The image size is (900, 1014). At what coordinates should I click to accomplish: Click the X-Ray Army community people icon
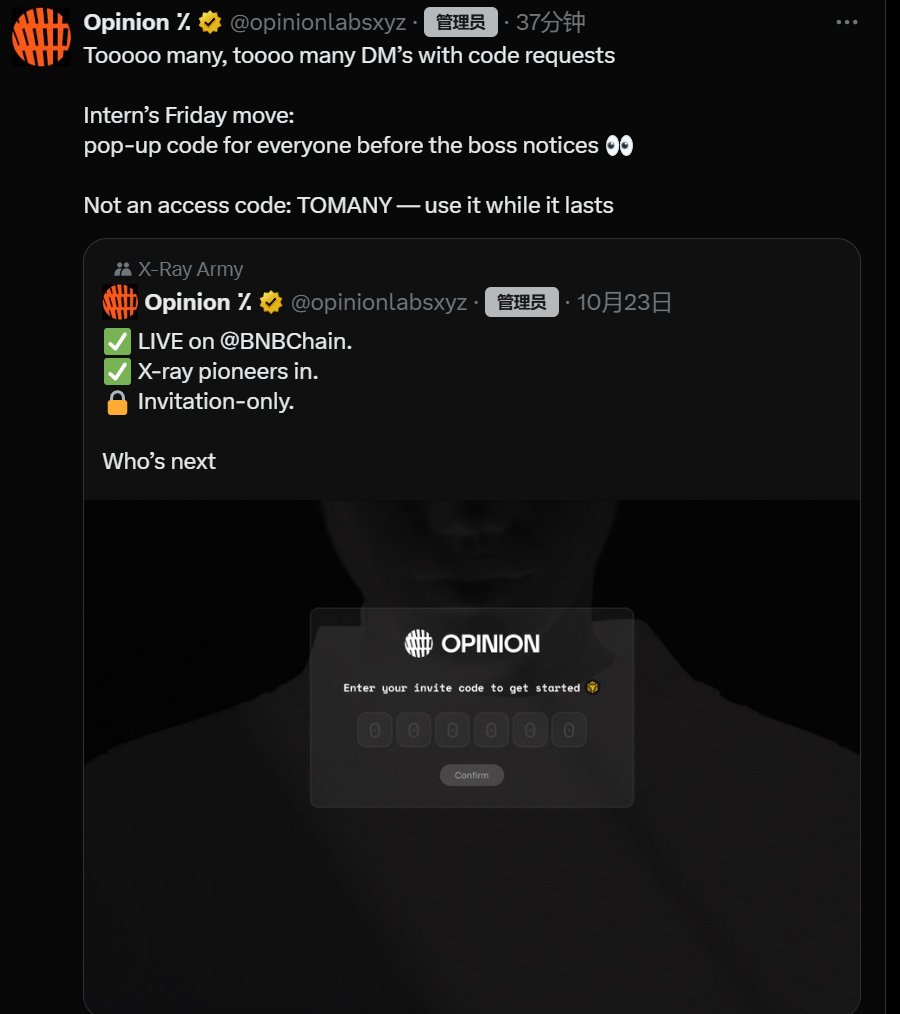123,269
